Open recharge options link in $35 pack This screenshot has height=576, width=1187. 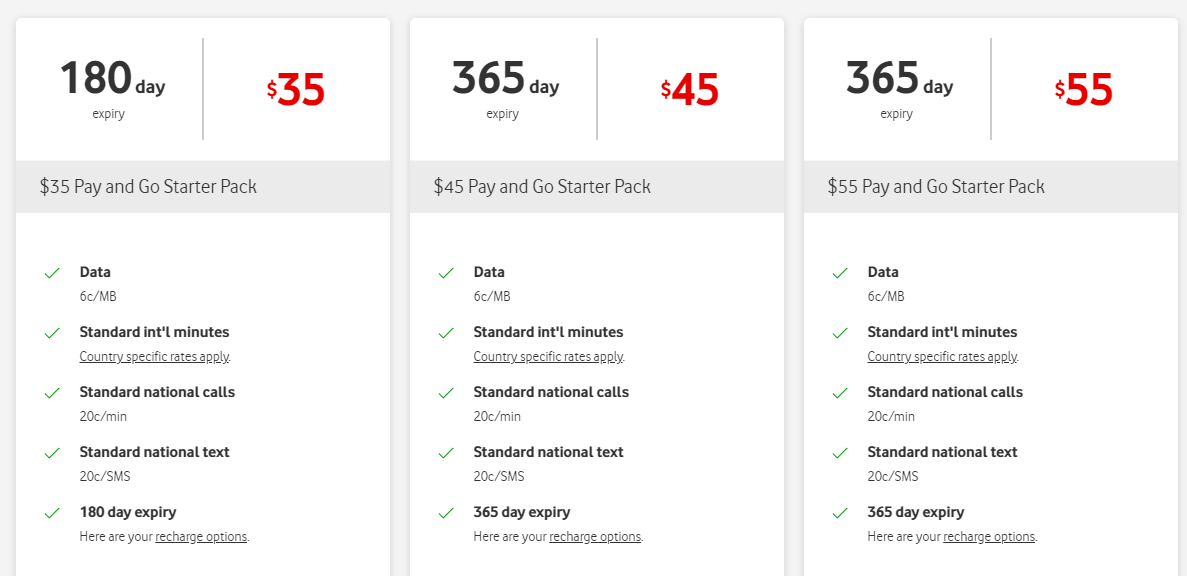click(199, 536)
